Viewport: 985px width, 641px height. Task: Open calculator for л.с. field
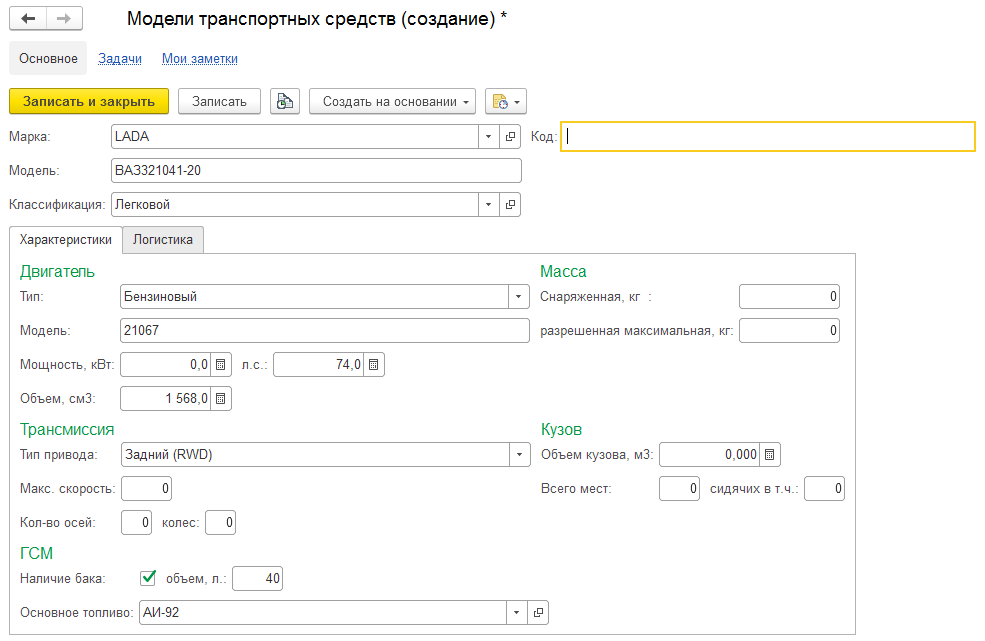point(374,365)
